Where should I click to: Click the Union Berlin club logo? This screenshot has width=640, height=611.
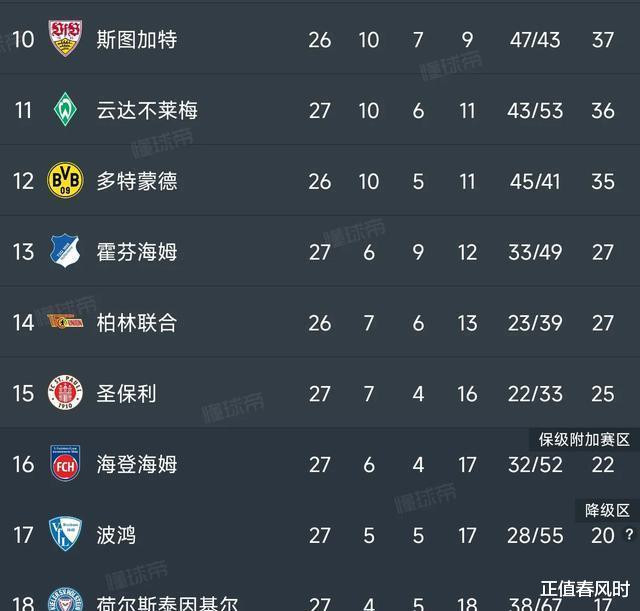pyautogui.click(x=65, y=322)
